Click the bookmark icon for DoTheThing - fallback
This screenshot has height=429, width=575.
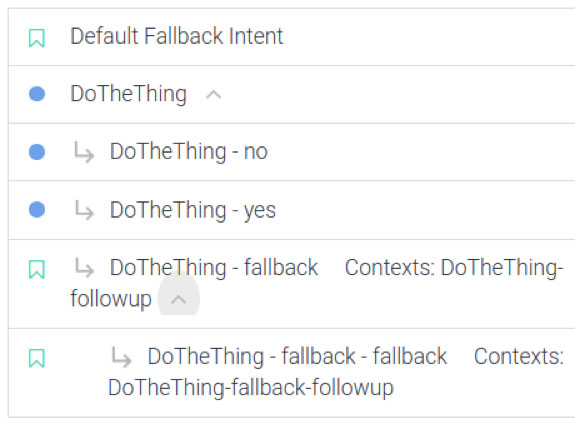37,269
